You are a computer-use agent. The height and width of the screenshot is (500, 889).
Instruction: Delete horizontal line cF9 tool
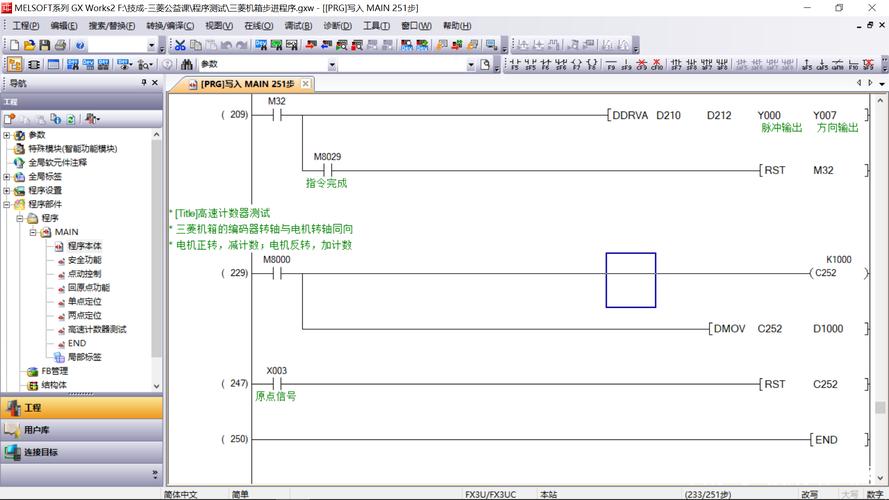pyautogui.click(x=641, y=65)
